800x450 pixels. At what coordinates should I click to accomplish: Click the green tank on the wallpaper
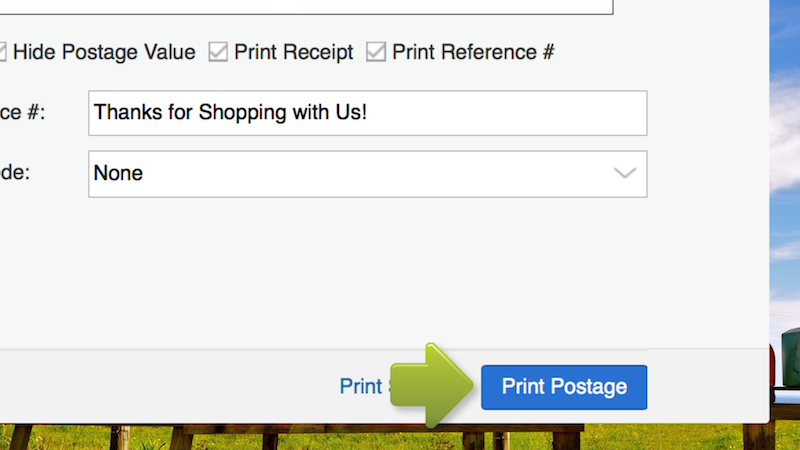click(791, 357)
